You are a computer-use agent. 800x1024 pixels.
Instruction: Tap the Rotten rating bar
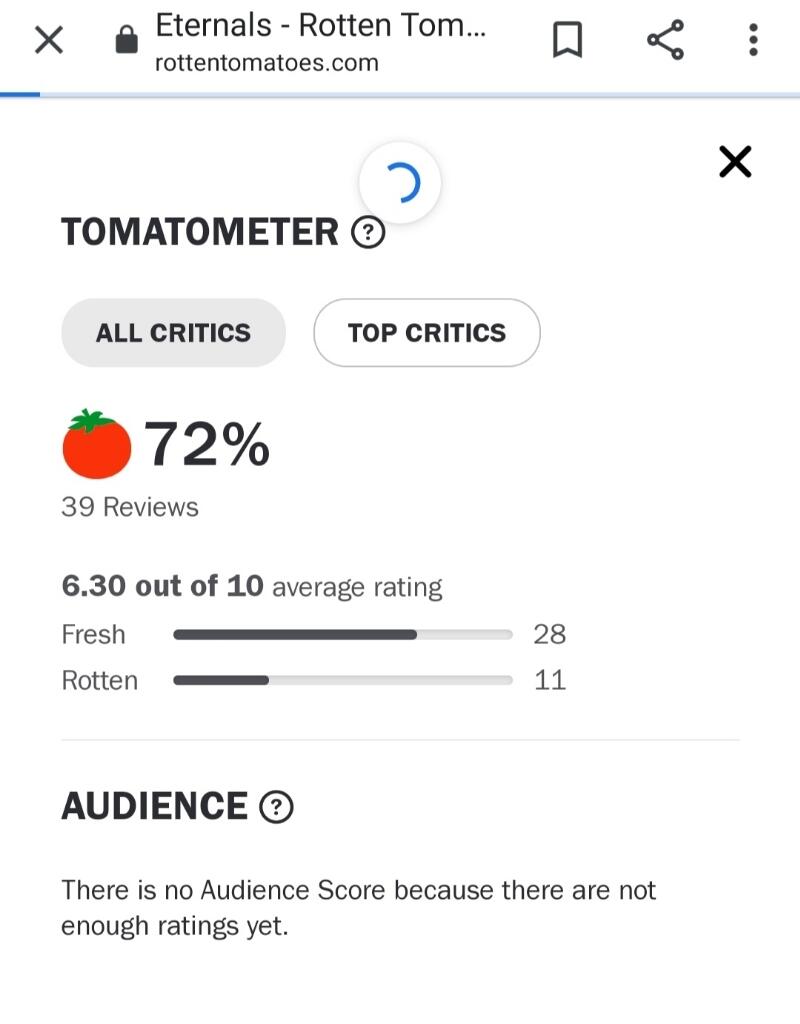(x=342, y=681)
